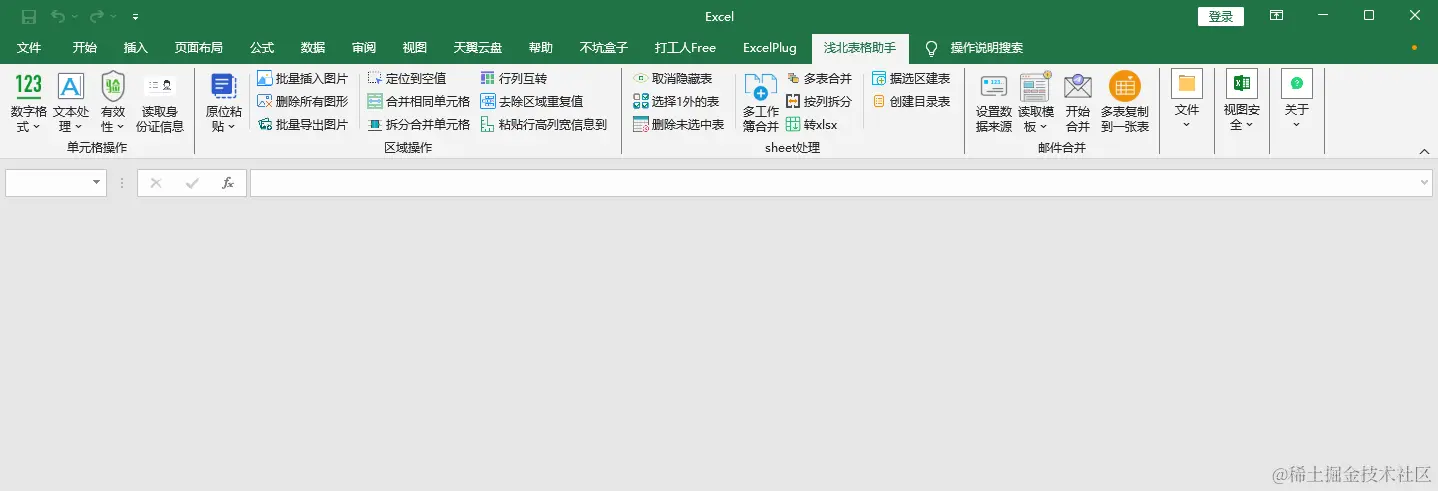Viewport: 1438px width, 491px height.
Task: Click the Undo arrow button
Action: tap(58, 17)
